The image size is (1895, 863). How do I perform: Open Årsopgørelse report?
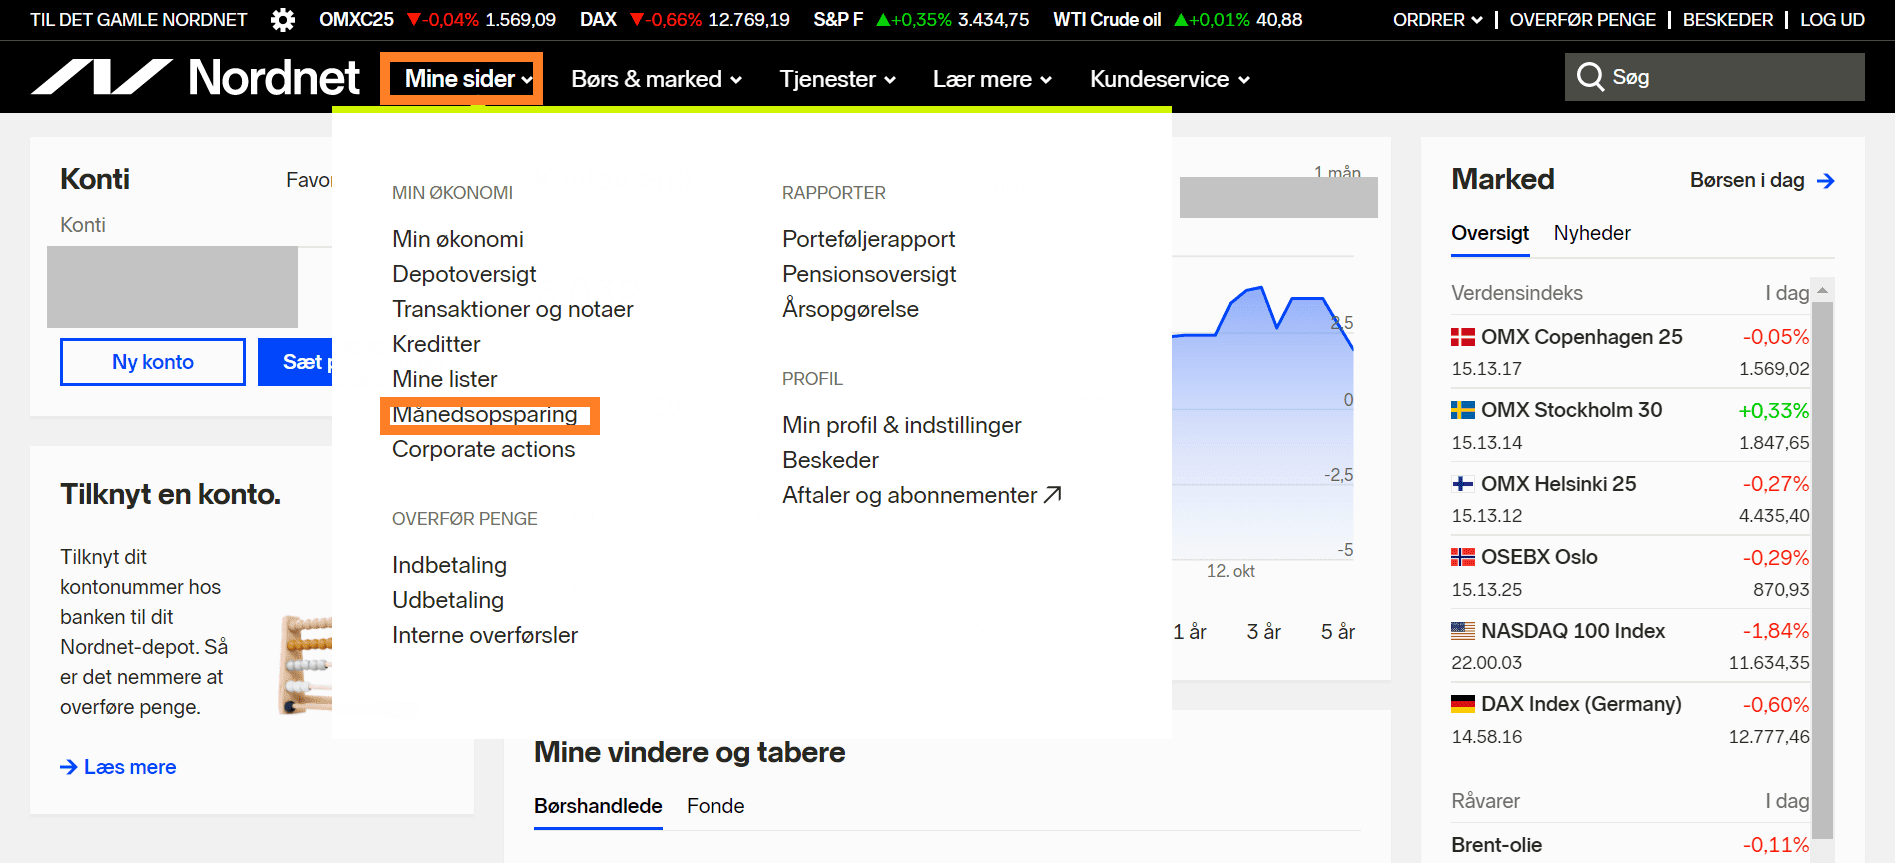(850, 309)
